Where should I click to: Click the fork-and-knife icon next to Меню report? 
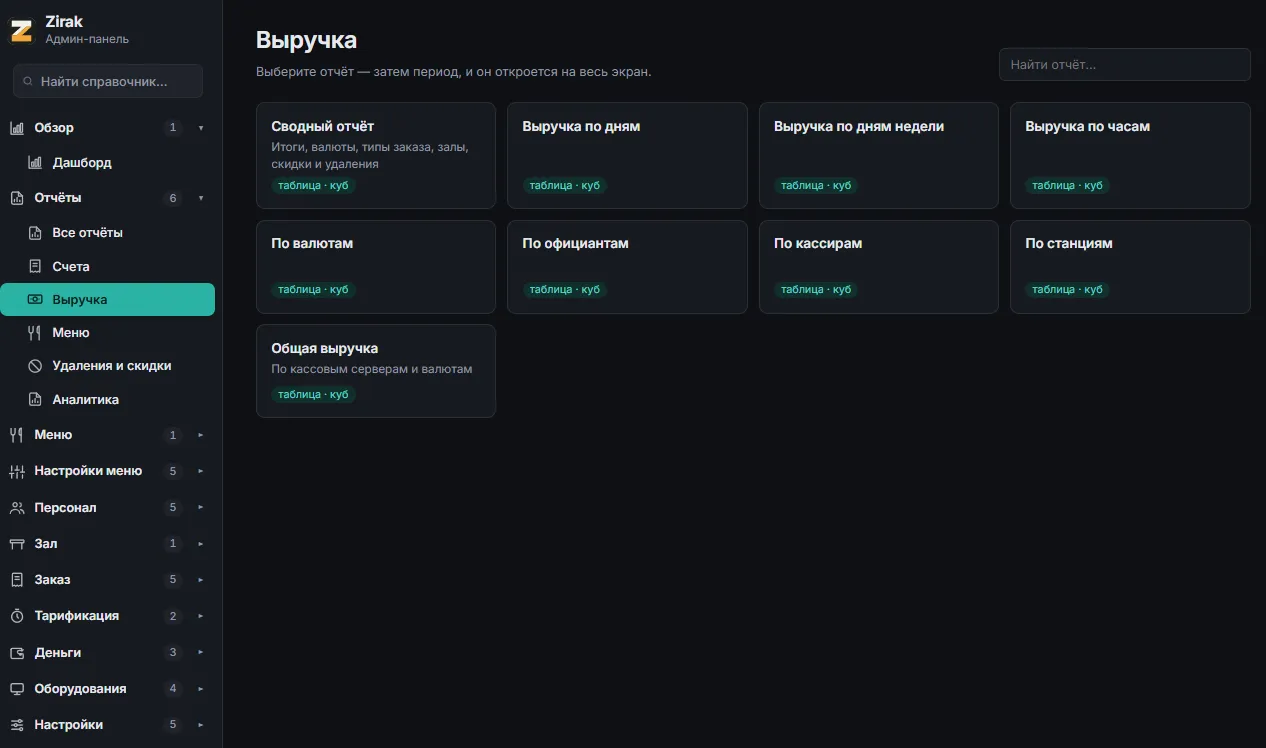coord(35,332)
